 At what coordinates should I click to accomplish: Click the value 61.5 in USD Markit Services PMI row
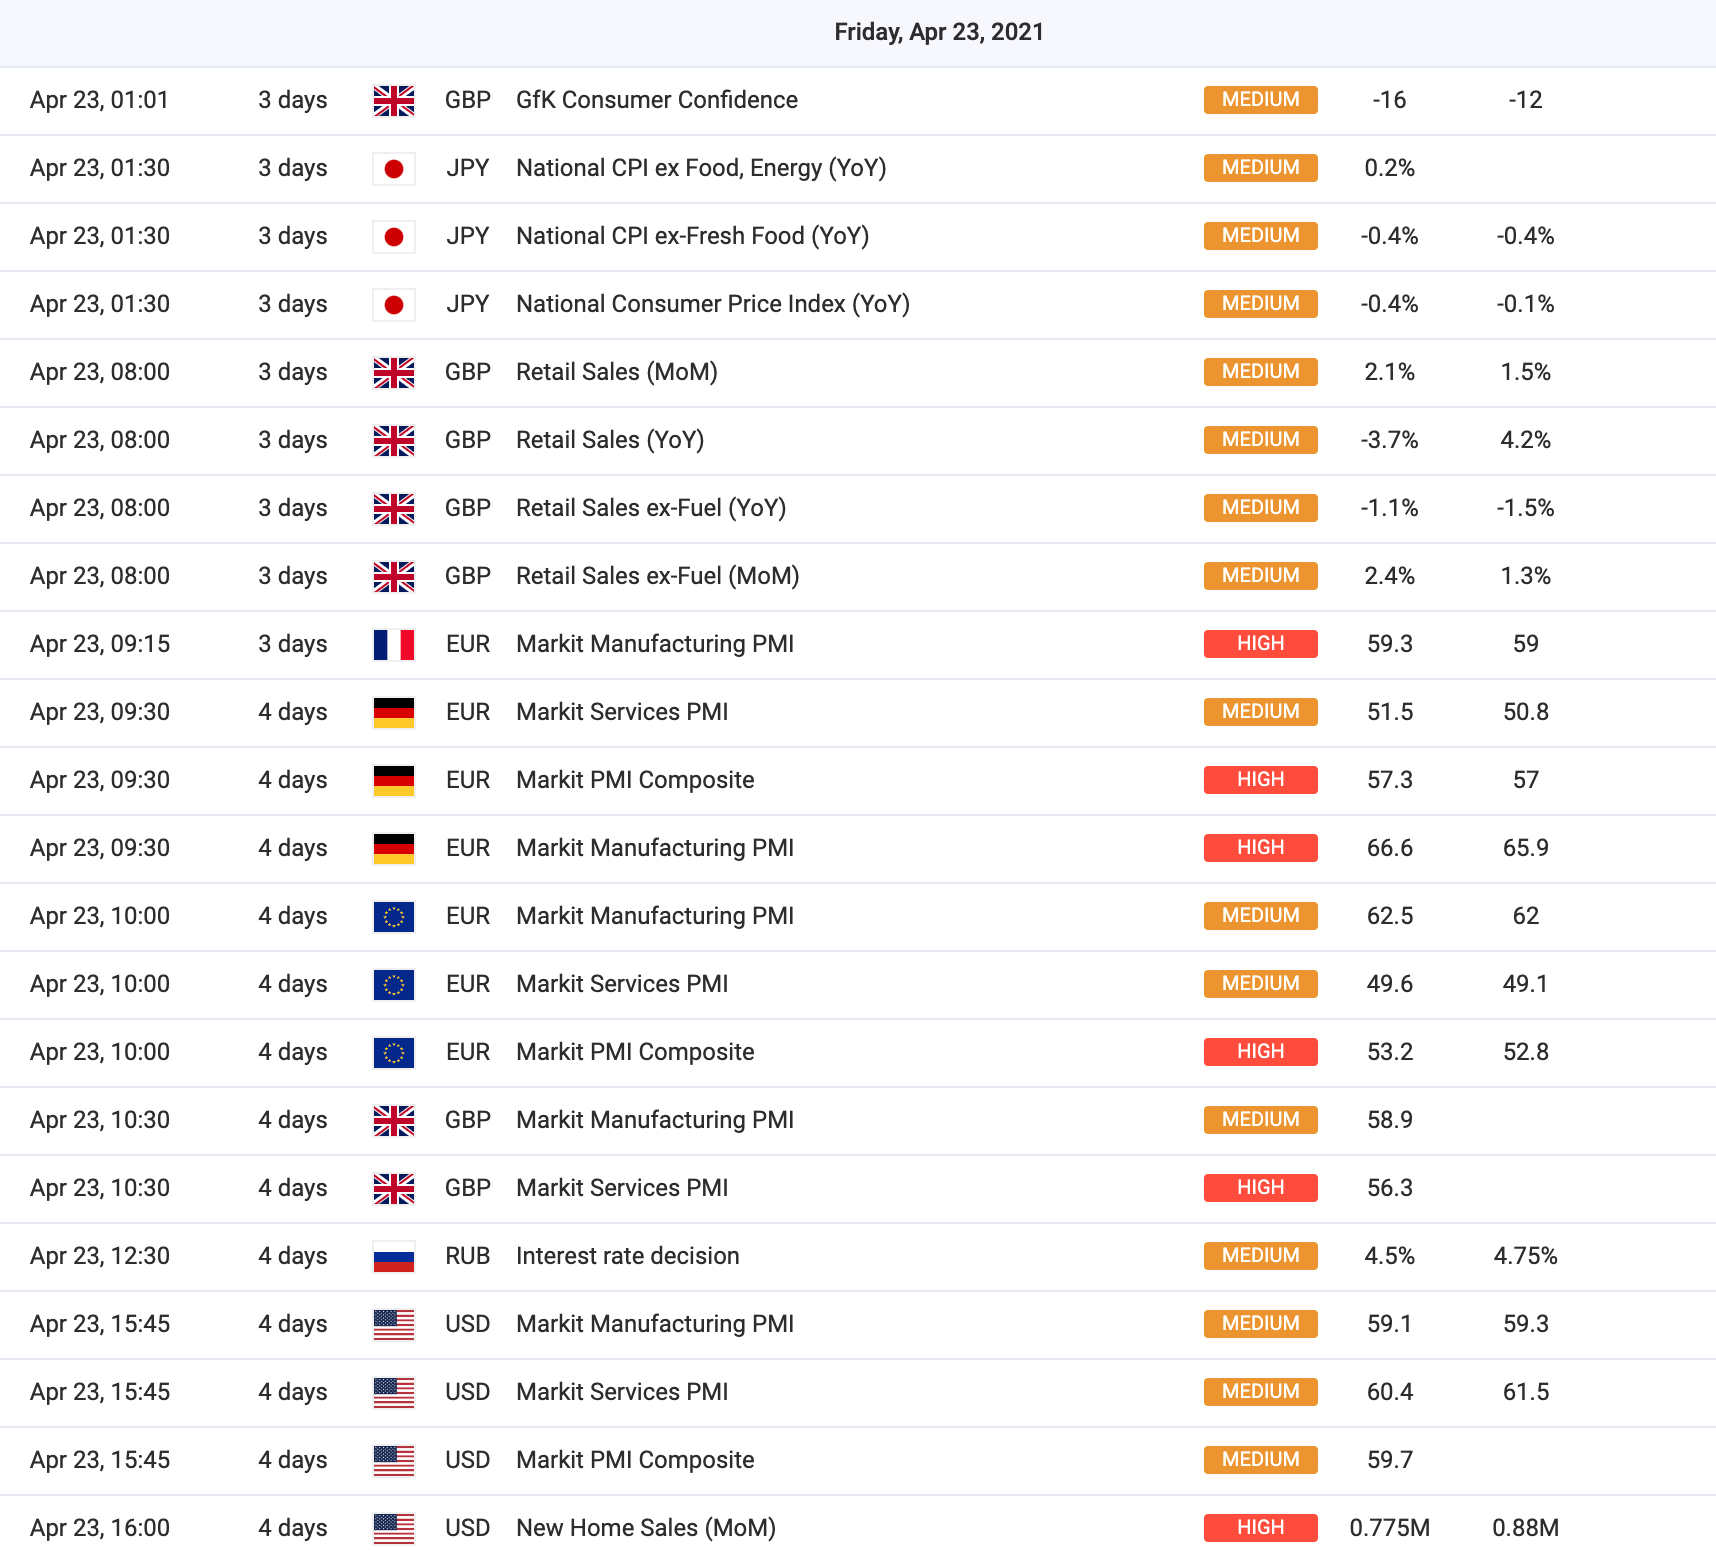point(1525,1392)
